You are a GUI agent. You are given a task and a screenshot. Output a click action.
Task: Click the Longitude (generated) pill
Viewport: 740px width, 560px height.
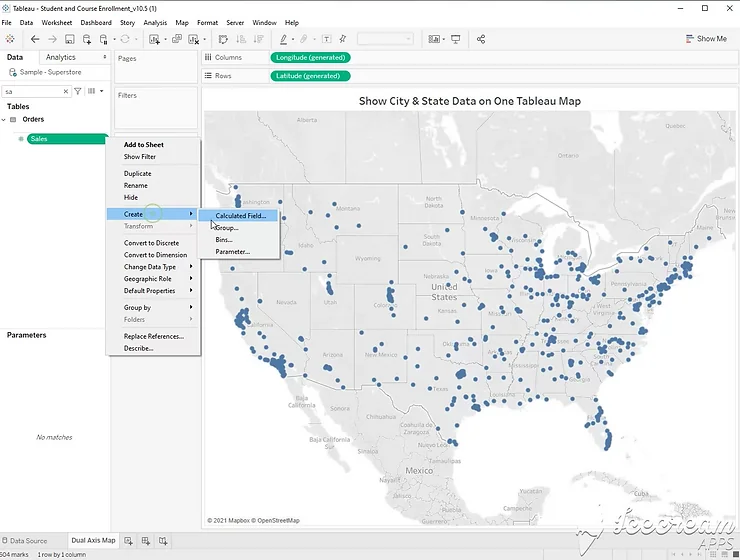pos(311,58)
